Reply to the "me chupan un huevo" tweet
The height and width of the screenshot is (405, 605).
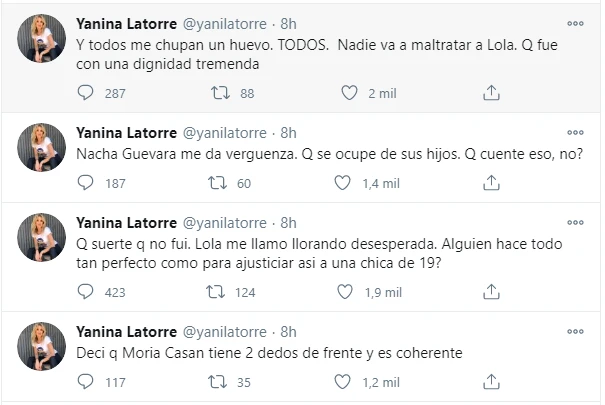pos(86,93)
